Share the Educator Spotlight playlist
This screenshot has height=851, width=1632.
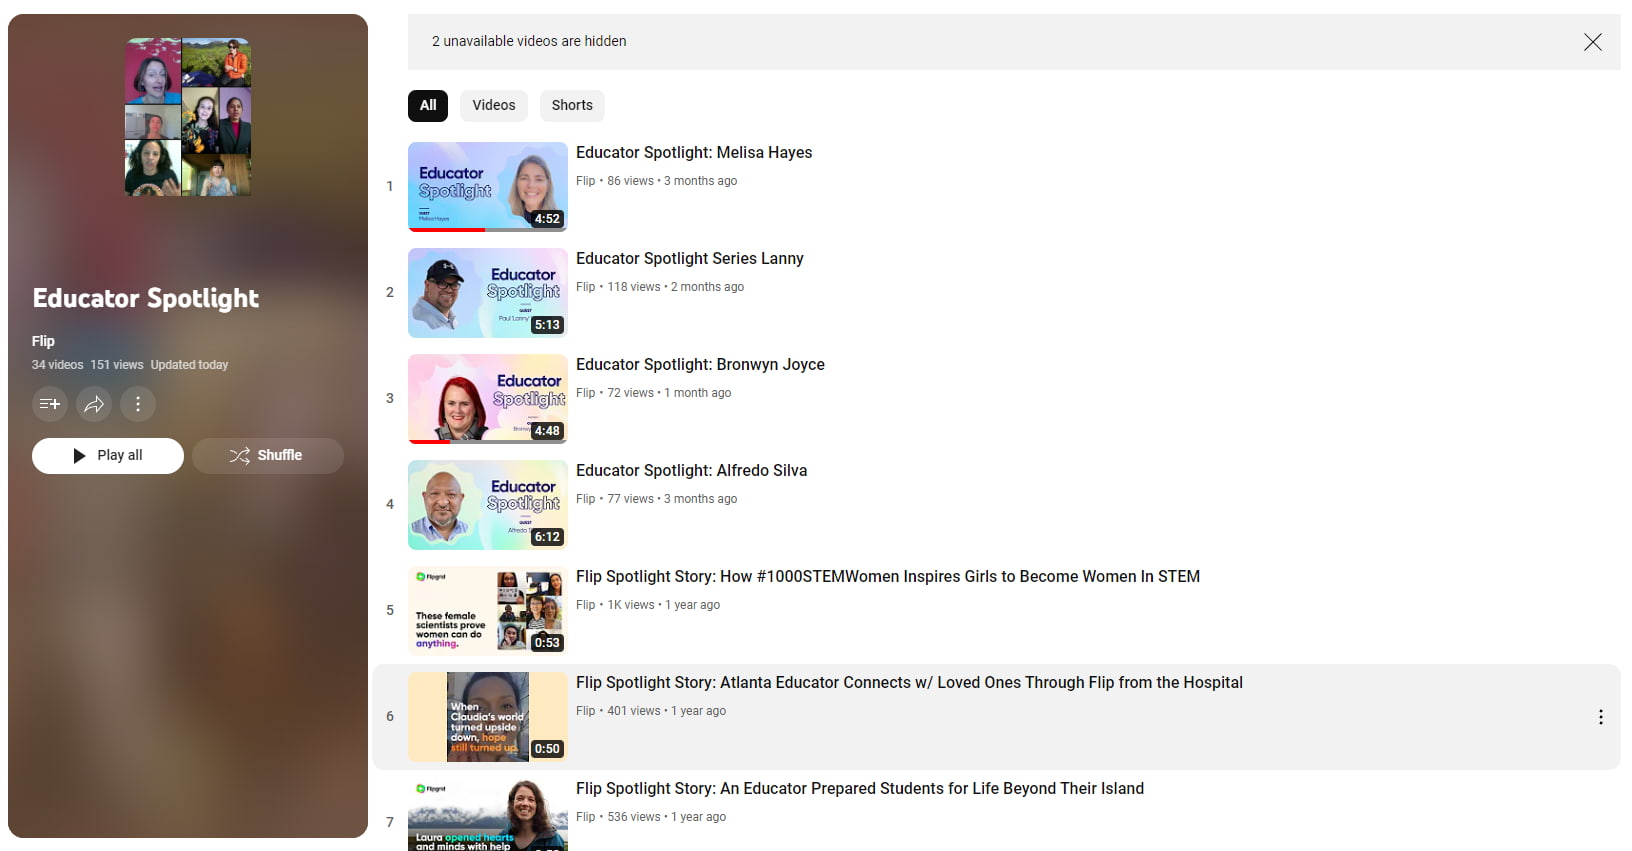click(94, 404)
